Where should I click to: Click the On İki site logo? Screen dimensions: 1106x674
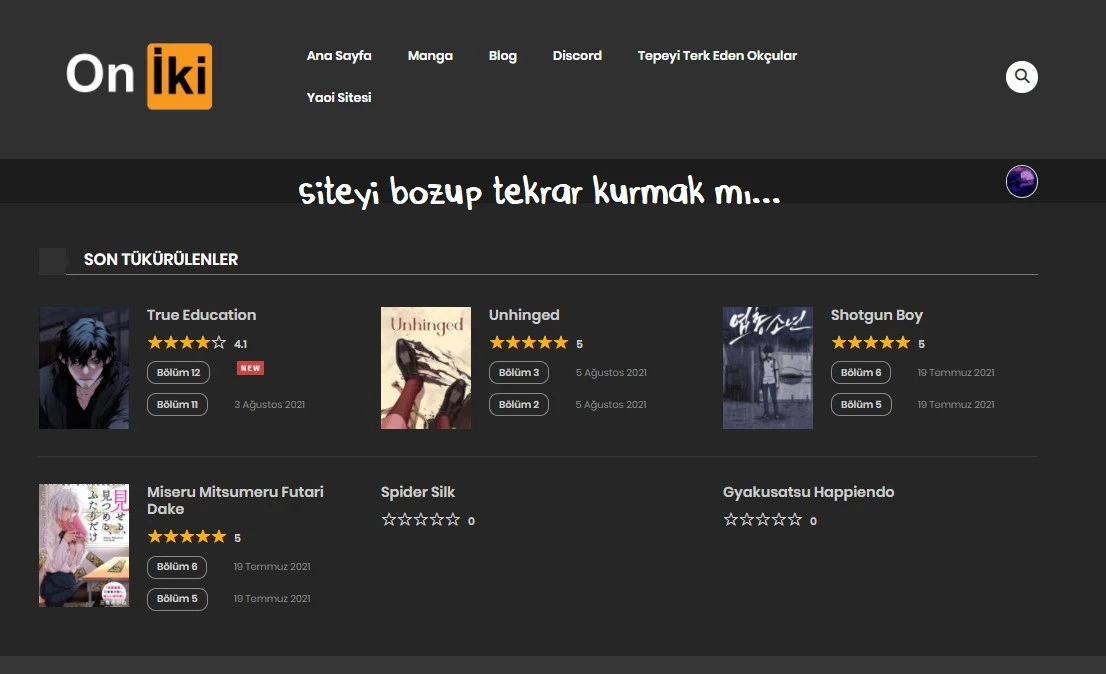click(x=139, y=76)
